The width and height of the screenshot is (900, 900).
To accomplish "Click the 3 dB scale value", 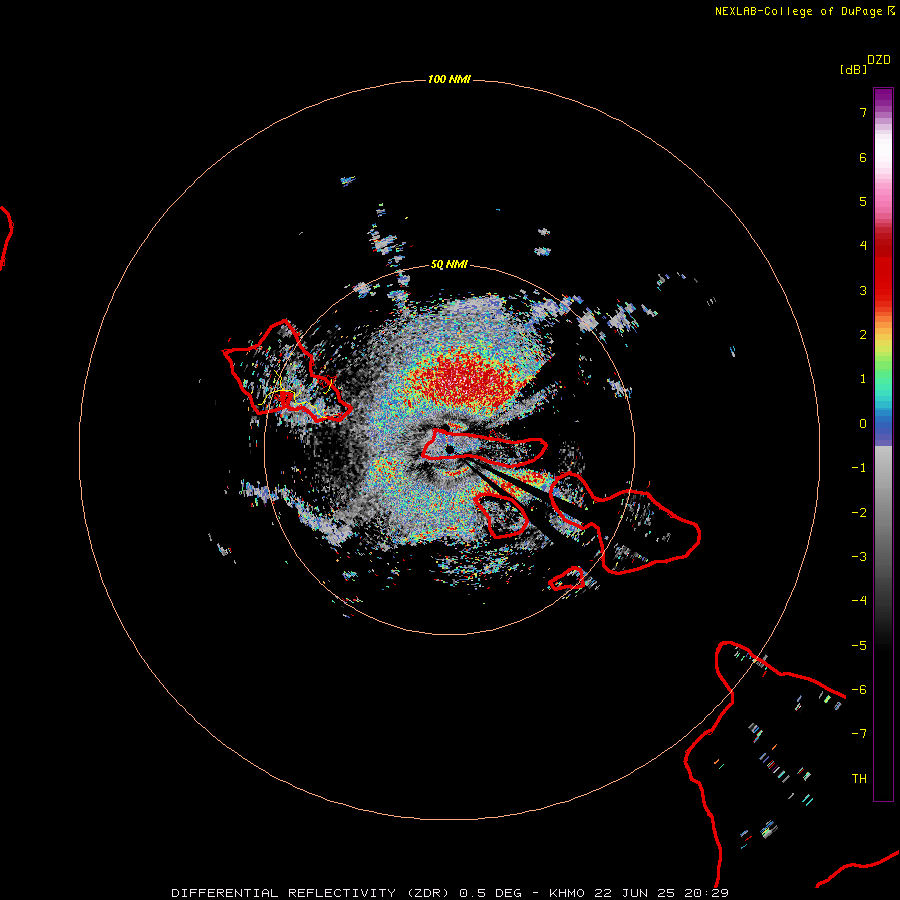I will (x=863, y=290).
